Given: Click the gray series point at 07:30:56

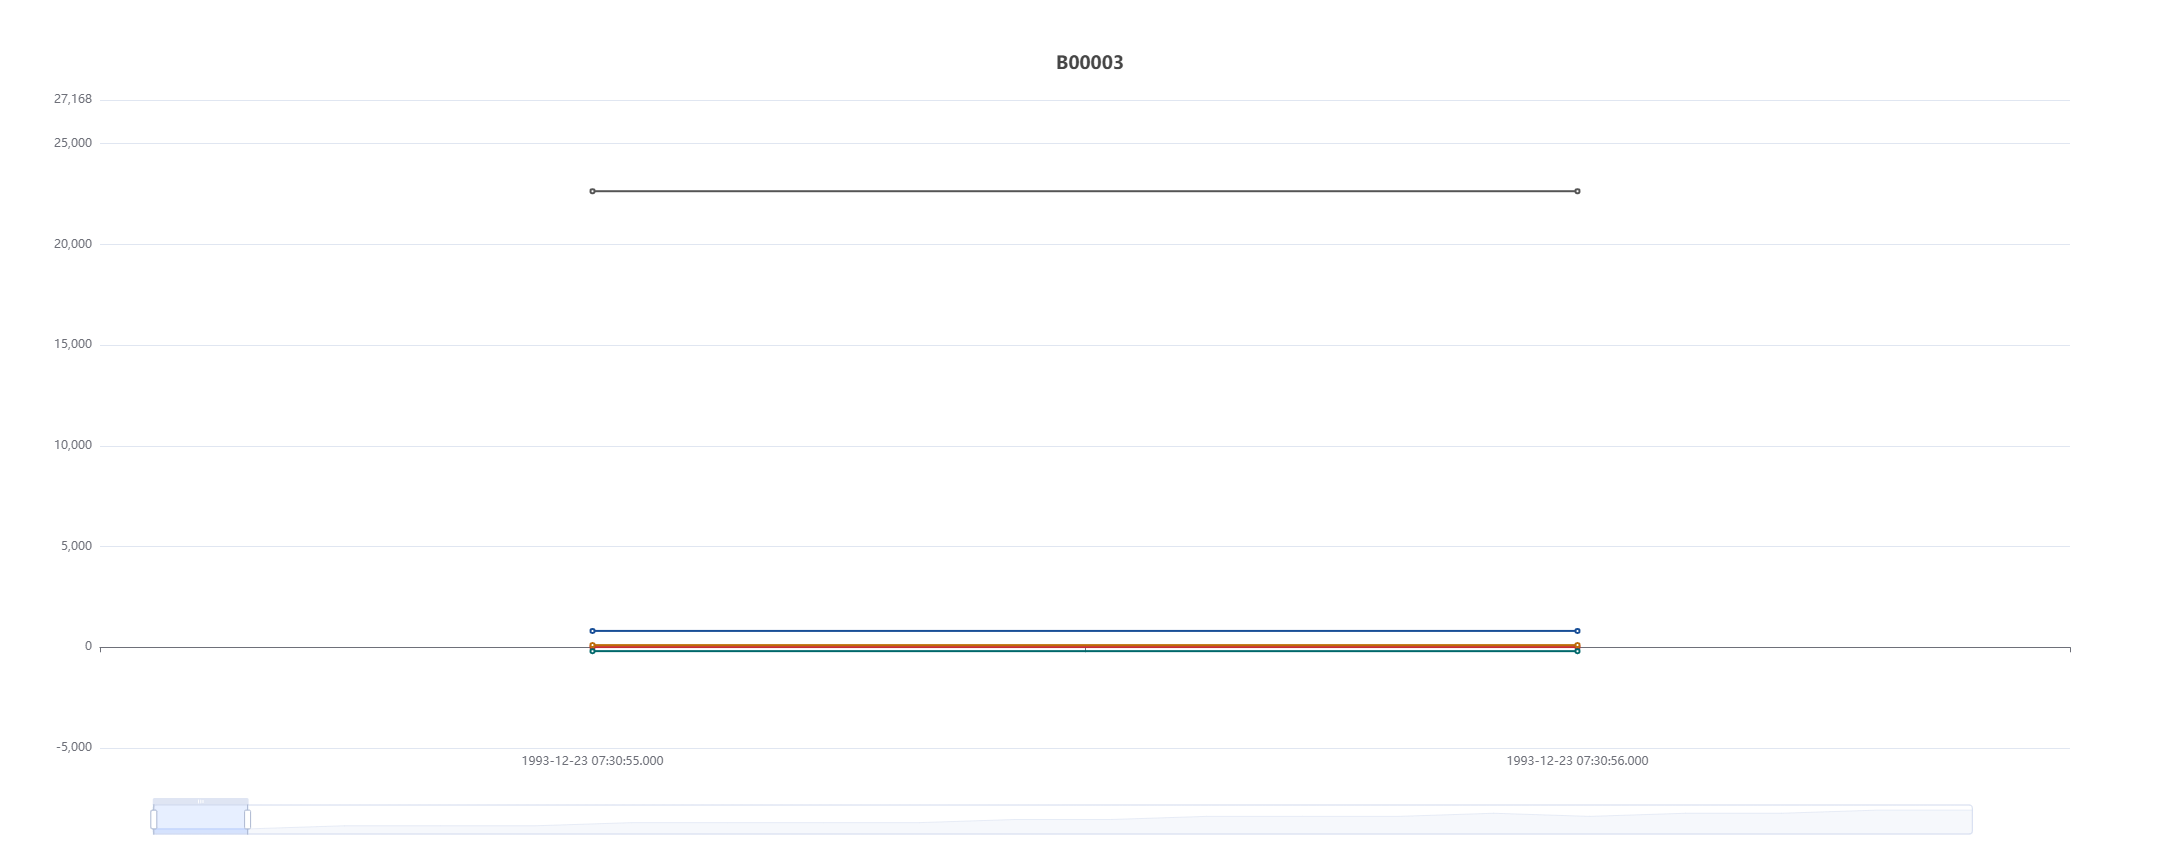Looking at the screenshot, I should pyautogui.click(x=1577, y=191).
